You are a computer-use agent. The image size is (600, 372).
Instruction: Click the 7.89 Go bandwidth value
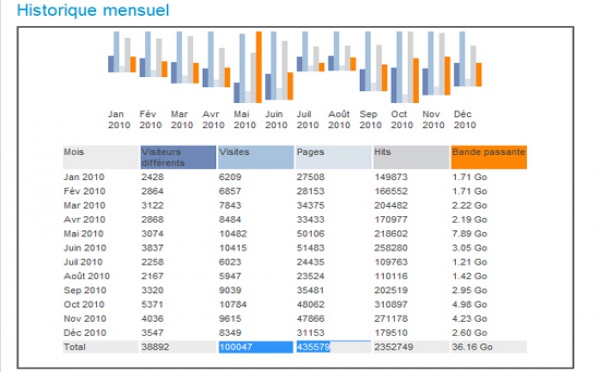click(x=469, y=234)
